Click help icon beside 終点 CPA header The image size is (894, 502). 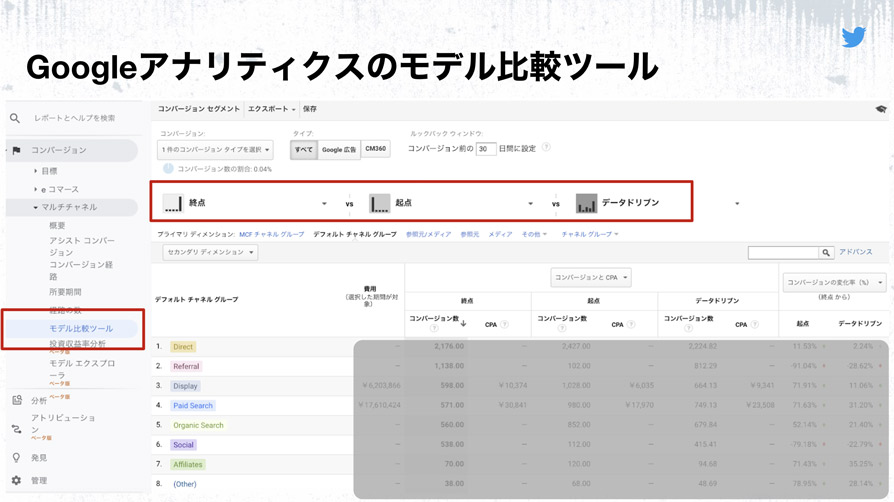505,324
